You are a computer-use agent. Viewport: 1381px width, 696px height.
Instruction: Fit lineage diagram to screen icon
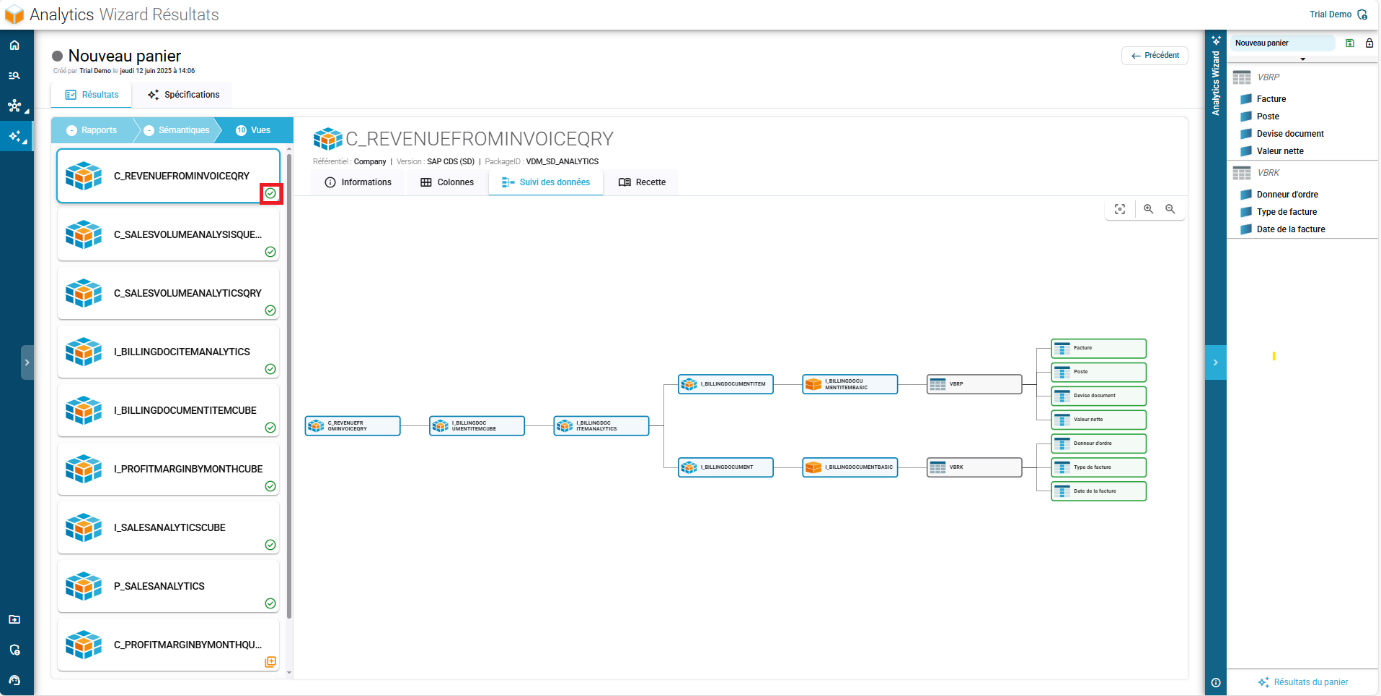[1120, 209]
